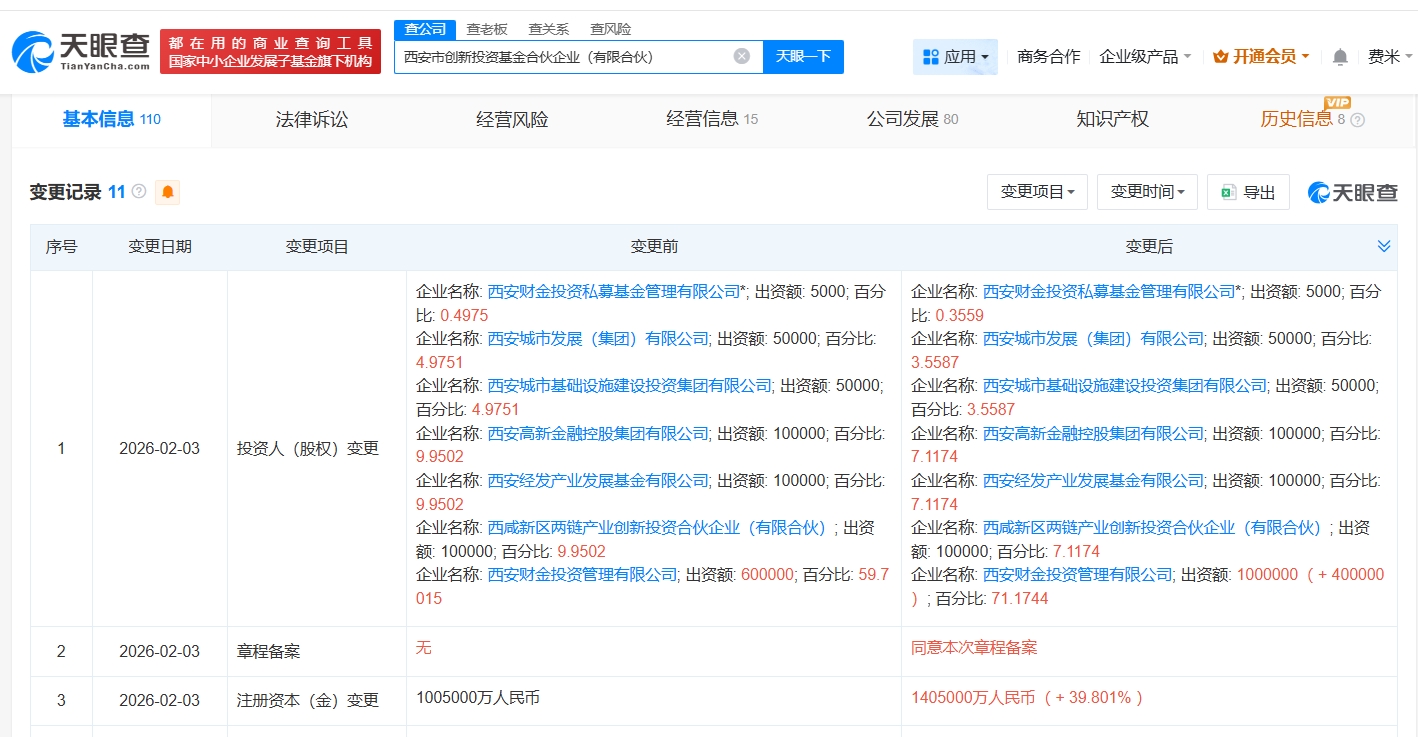The width and height of the screenshot is (1418, 737).
Task: Click the orange alert bell beside 变更记录
Action: [x=167, y=192]
